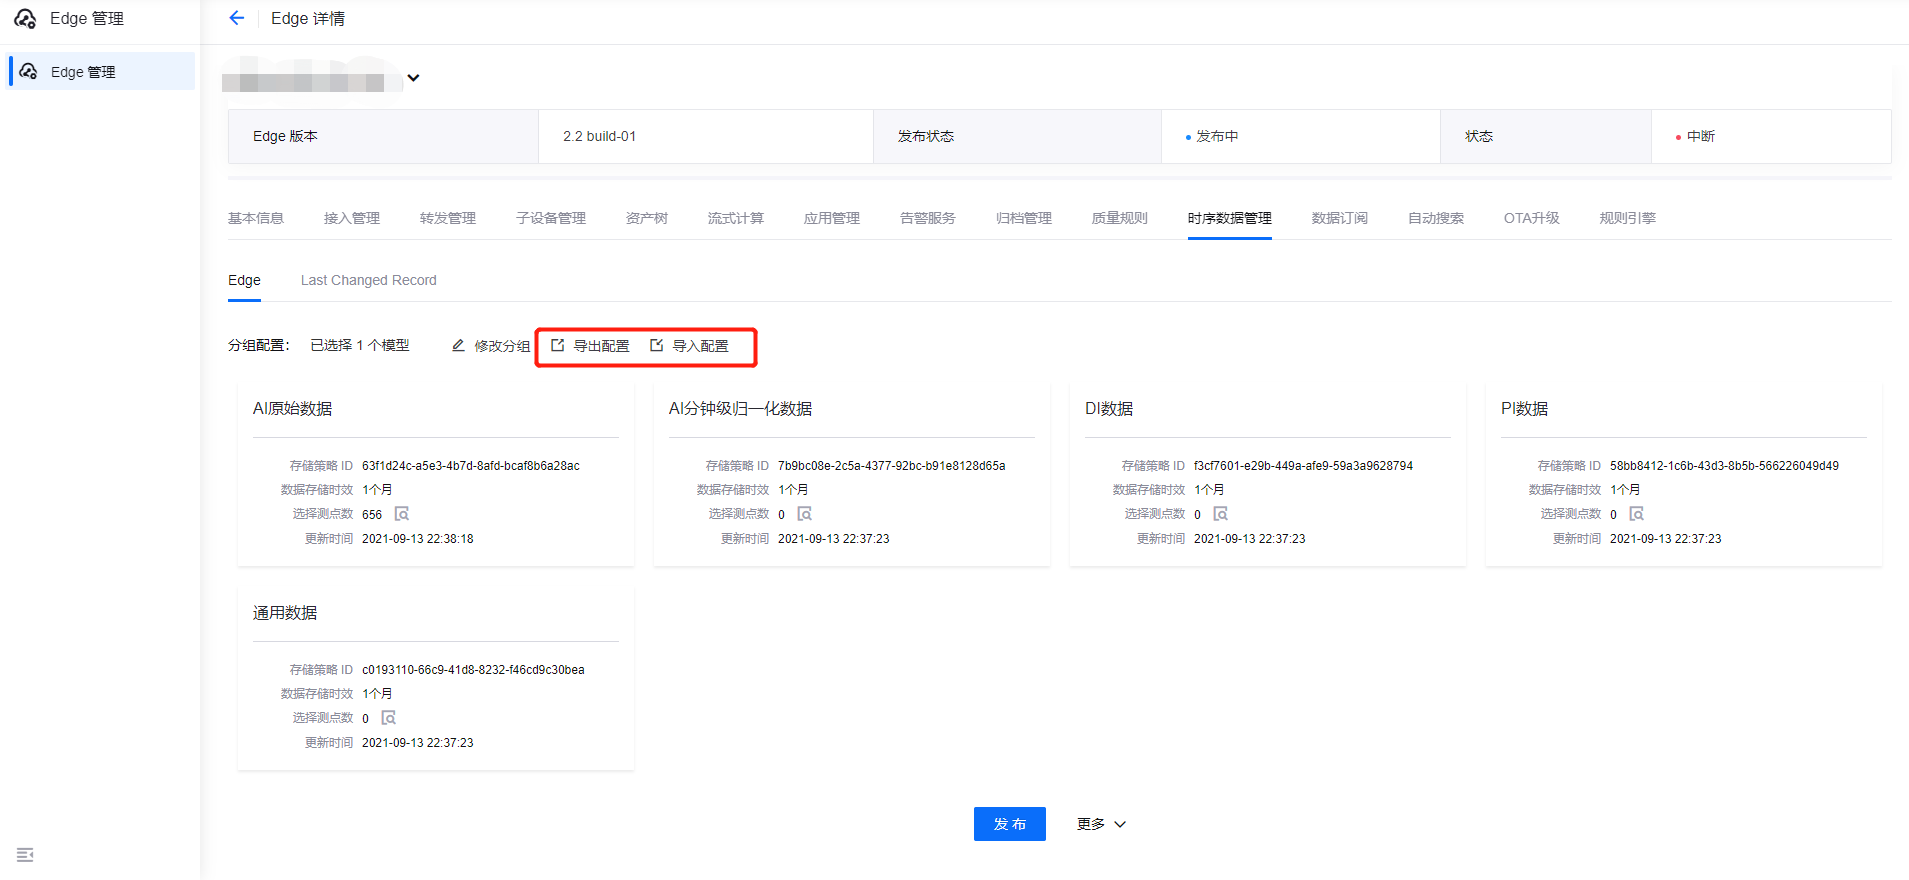Click the back arrow beside Edge 详情
Image resolution: width=1909 pixels, height=880 pixels.
coord(236,18)
